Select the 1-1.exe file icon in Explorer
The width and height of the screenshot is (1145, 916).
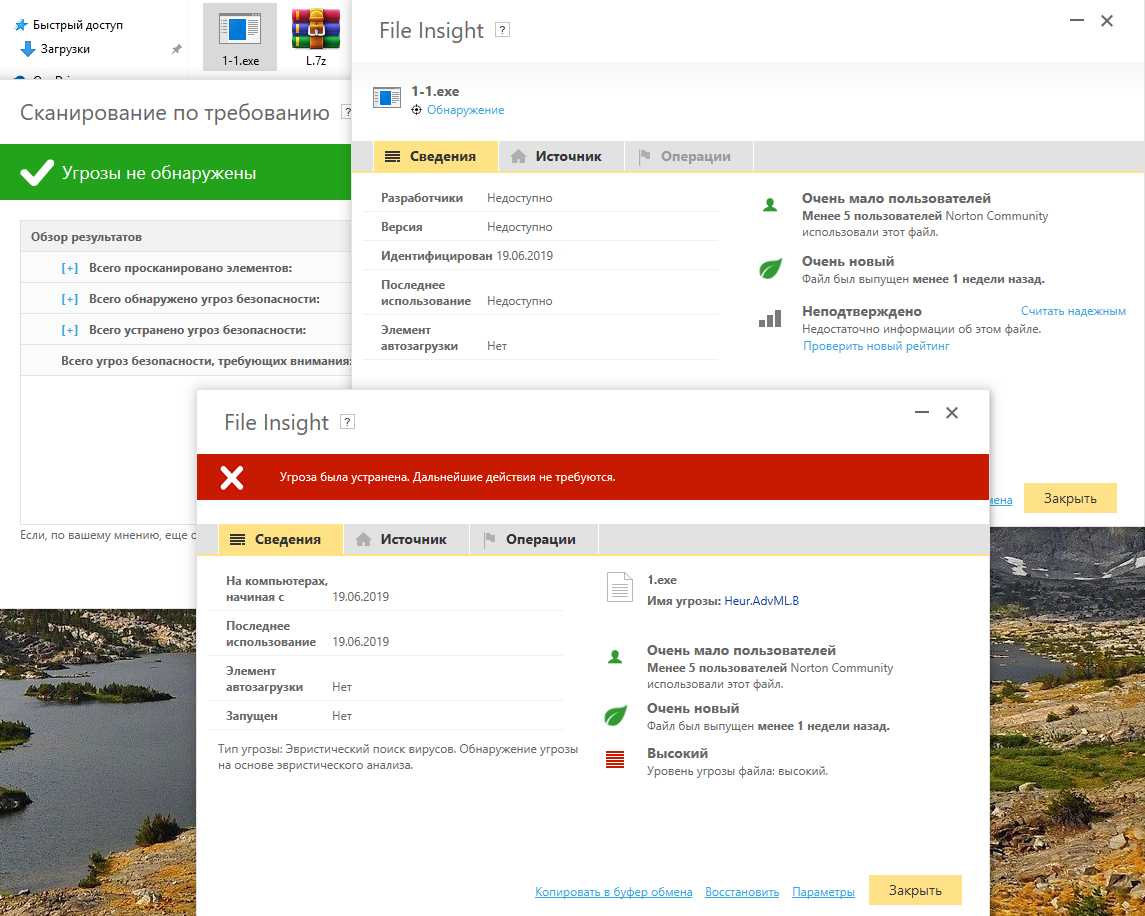[x=240, y=37]
